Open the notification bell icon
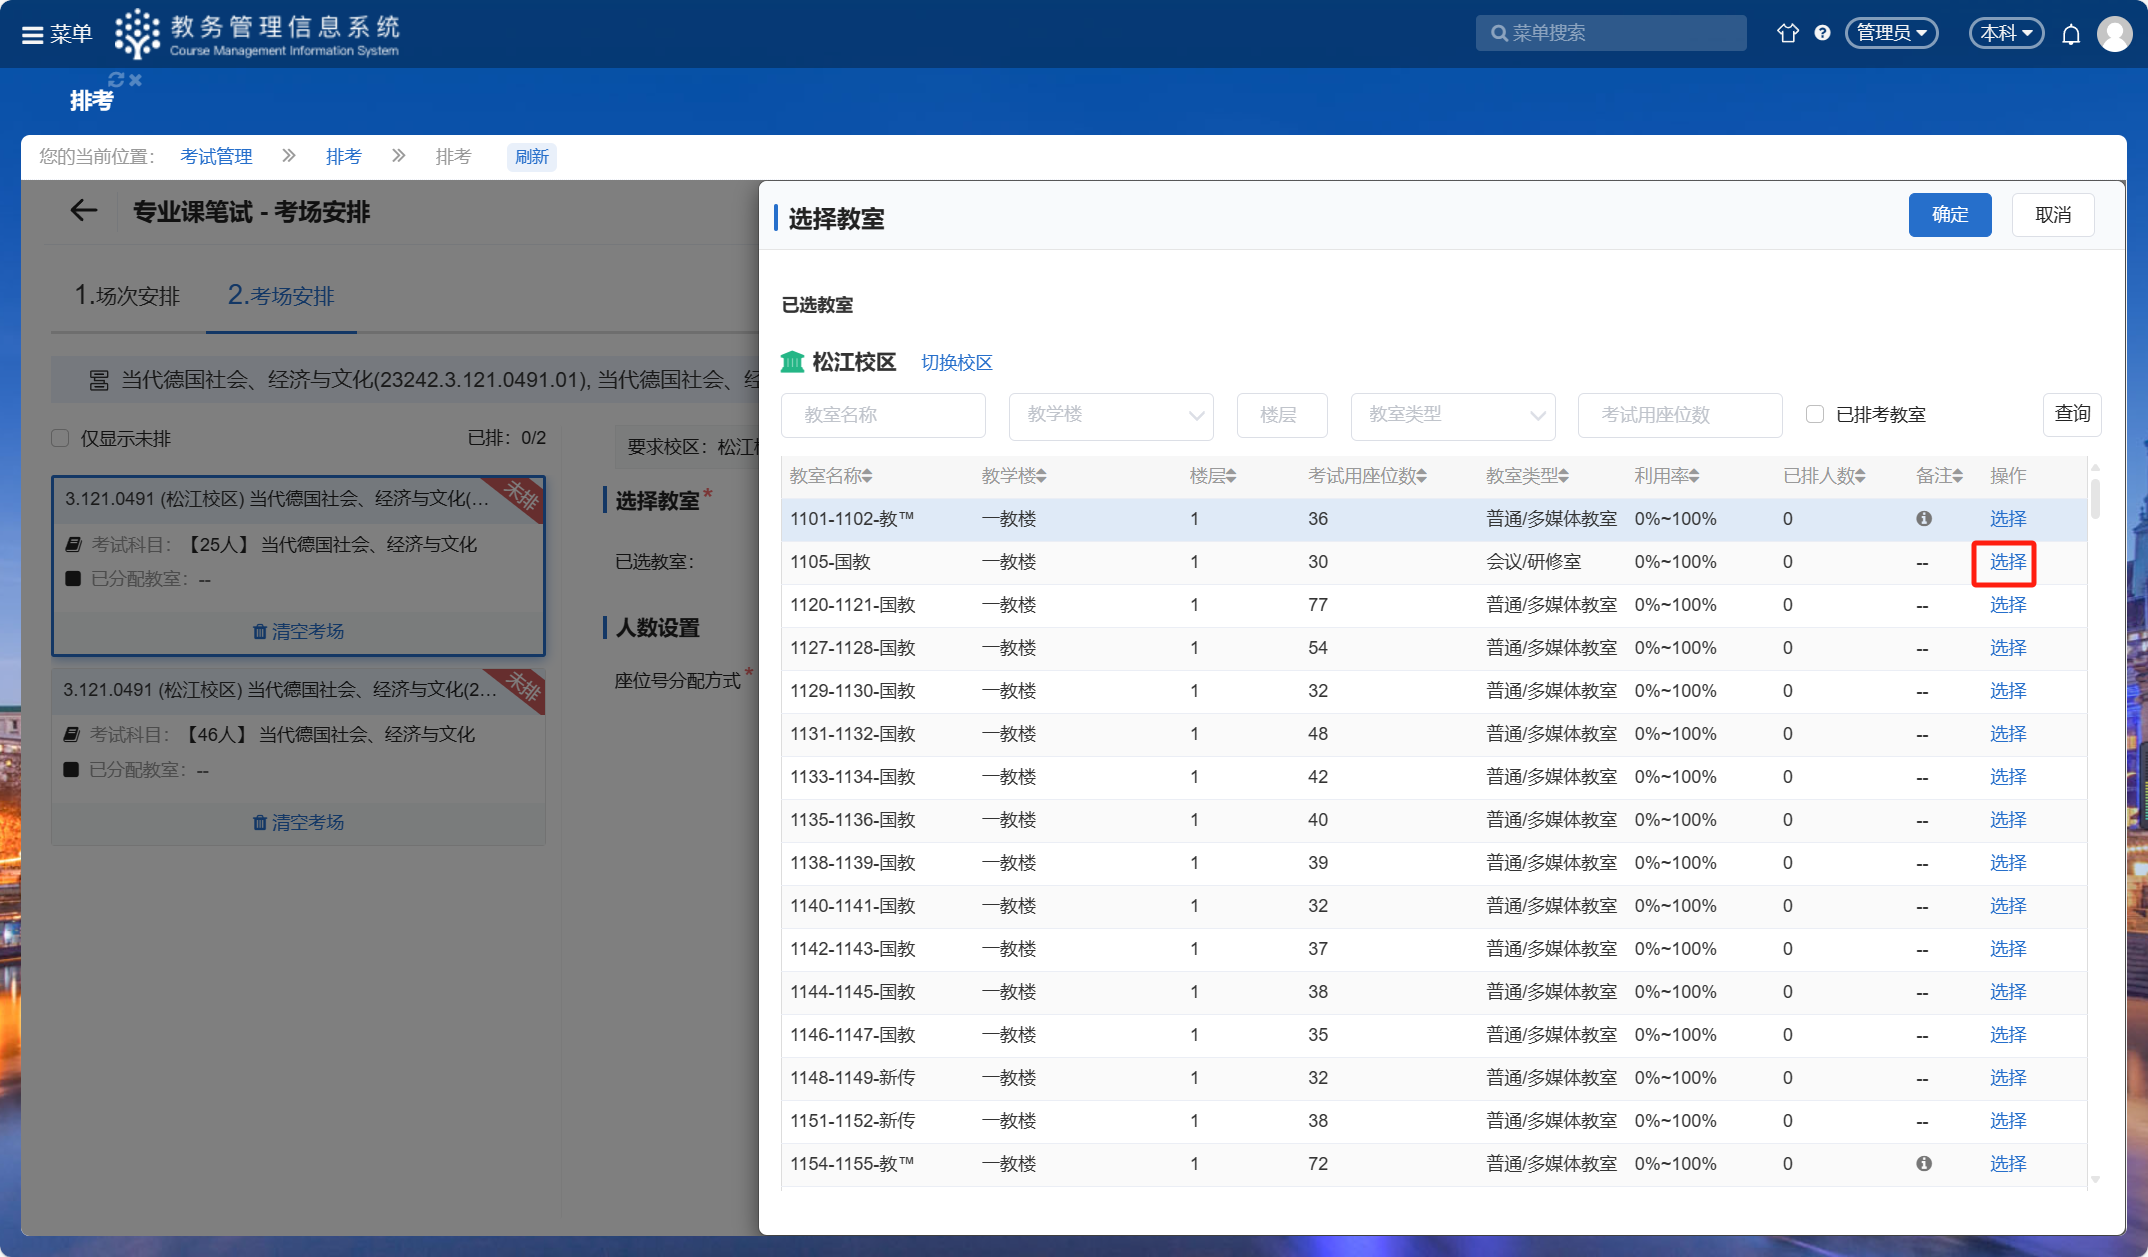The image size is (2148, 1257). click(2071, 34)
